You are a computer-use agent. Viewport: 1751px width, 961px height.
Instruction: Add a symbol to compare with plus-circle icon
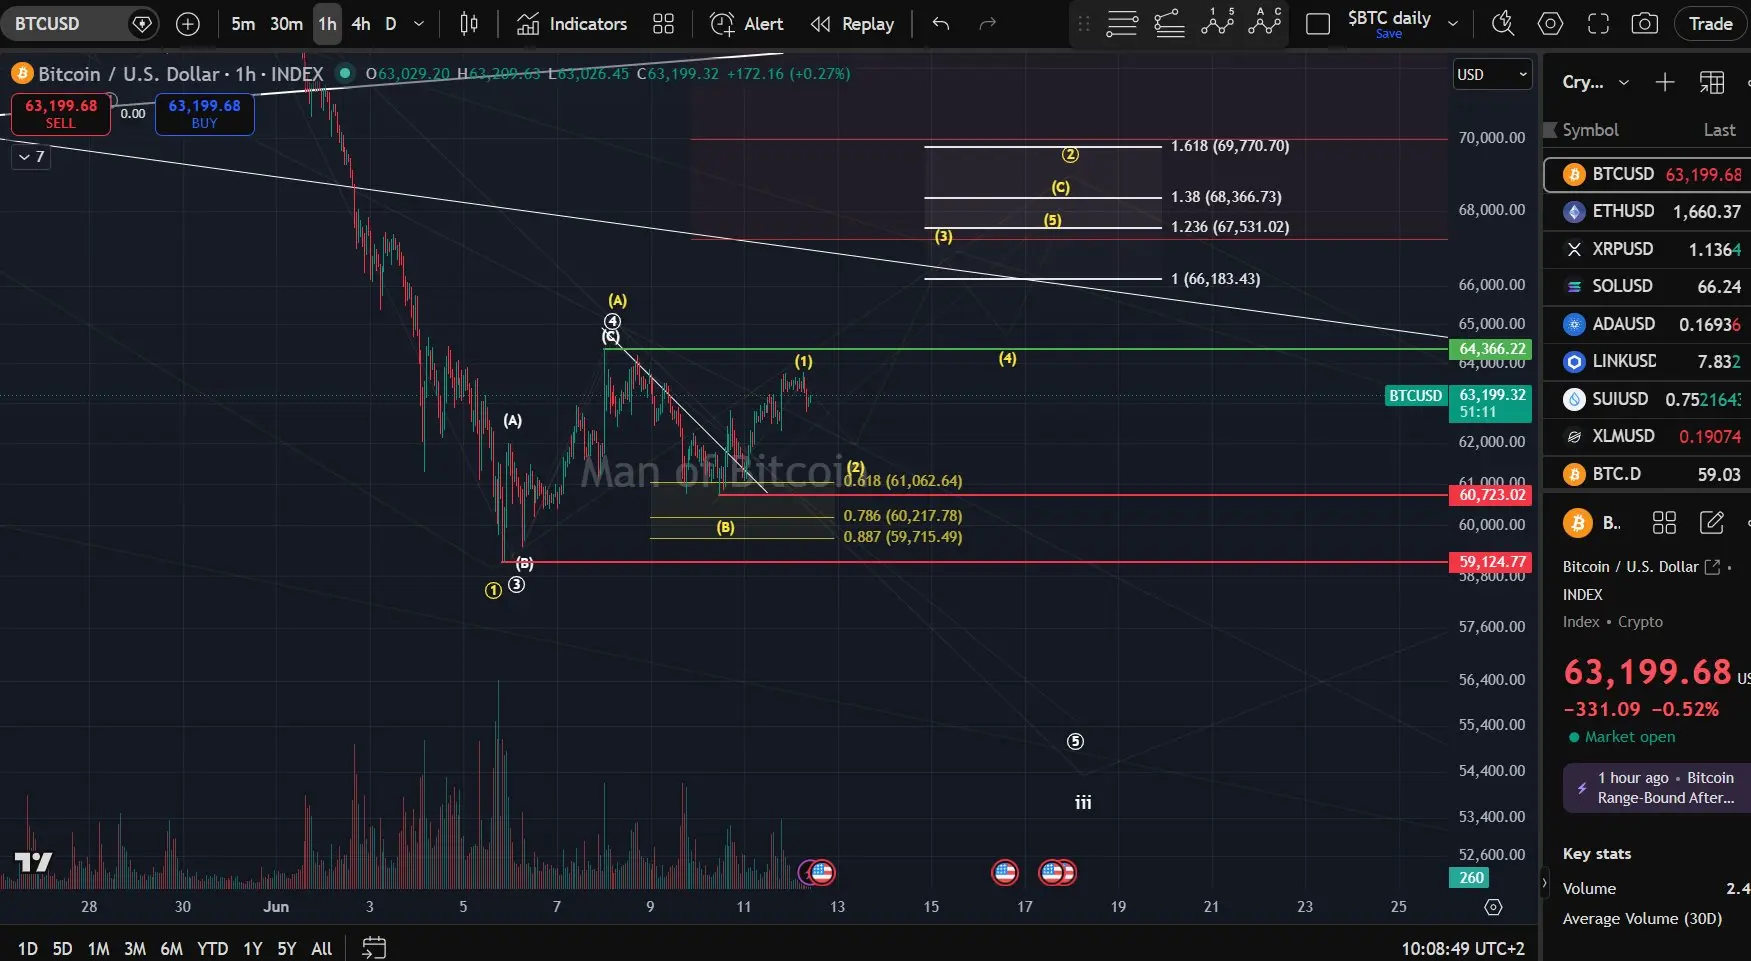pyautogui.click(x=188, y=24)
